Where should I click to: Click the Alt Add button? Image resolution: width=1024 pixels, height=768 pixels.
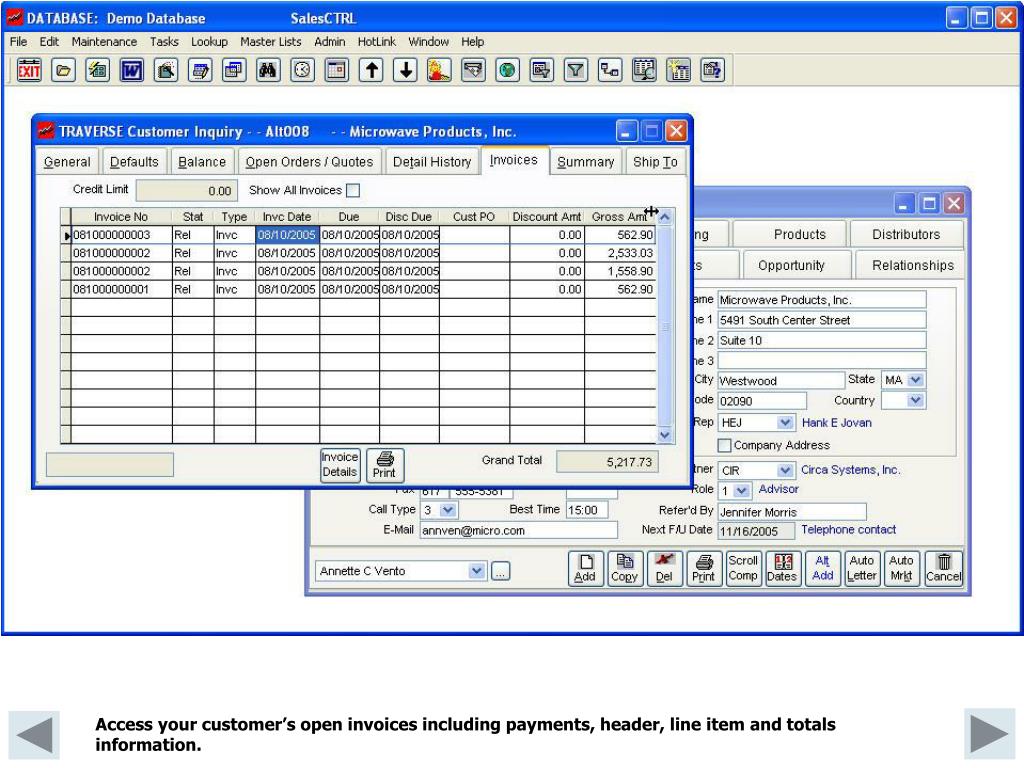(x=822, y=568)
